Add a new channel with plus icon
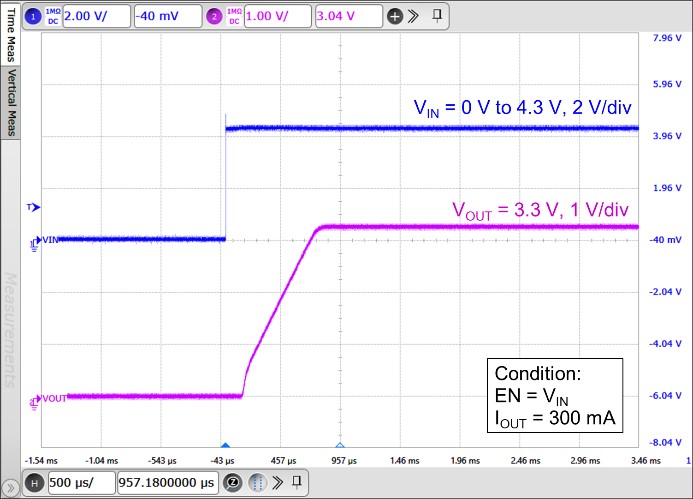 395,16
